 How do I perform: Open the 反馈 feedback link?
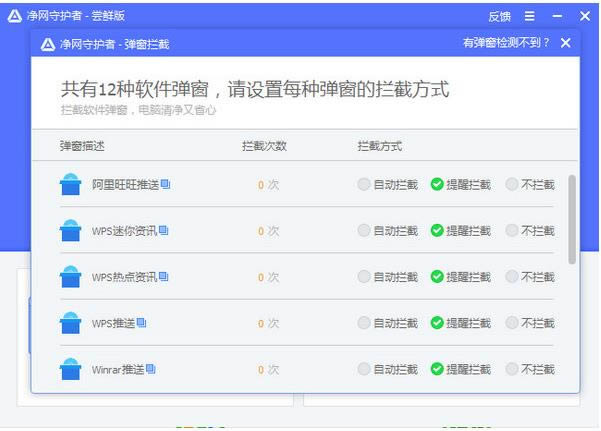point(499,16)
